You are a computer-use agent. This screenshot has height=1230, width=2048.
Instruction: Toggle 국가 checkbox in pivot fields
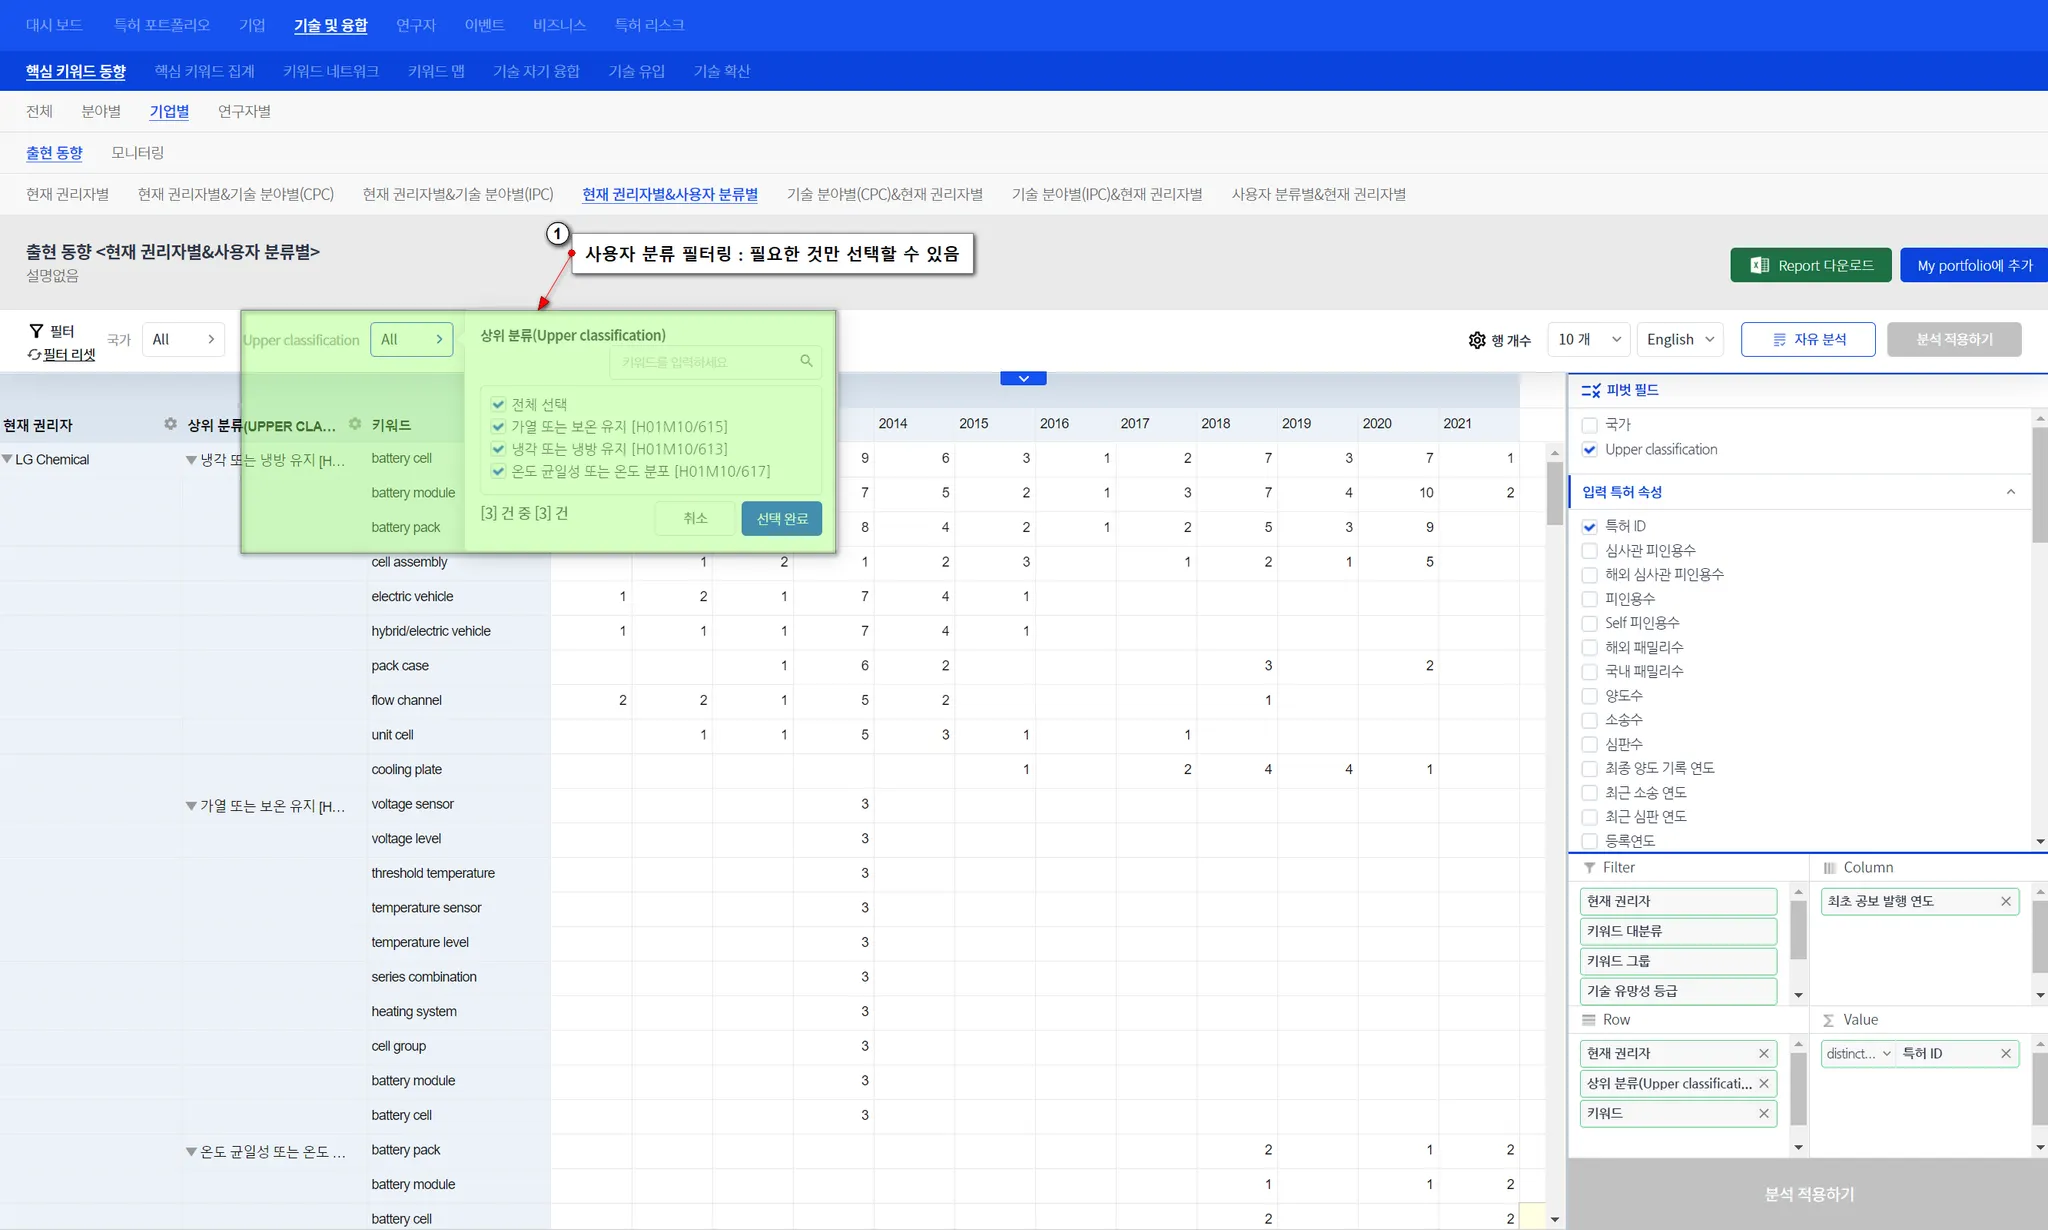[x=1589, y=425]
